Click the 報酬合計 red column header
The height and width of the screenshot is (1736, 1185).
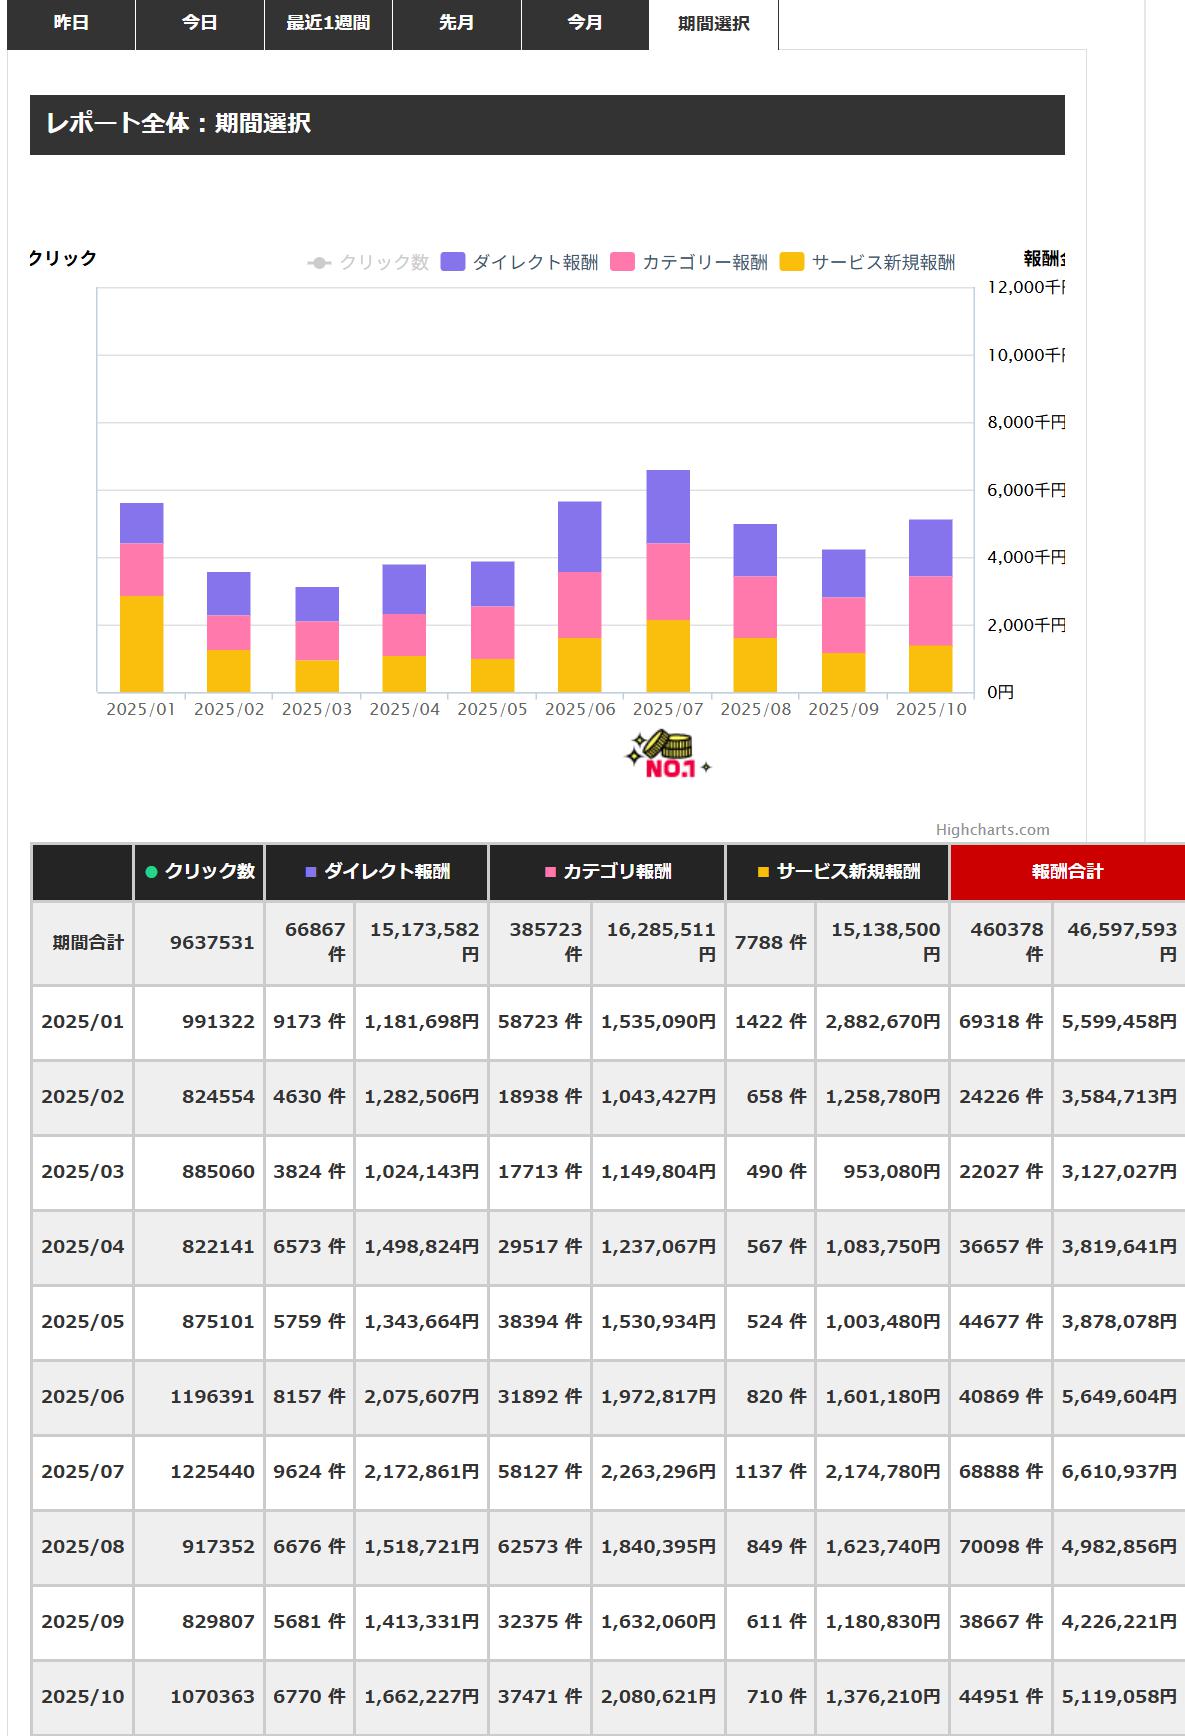pos(1067,872)
